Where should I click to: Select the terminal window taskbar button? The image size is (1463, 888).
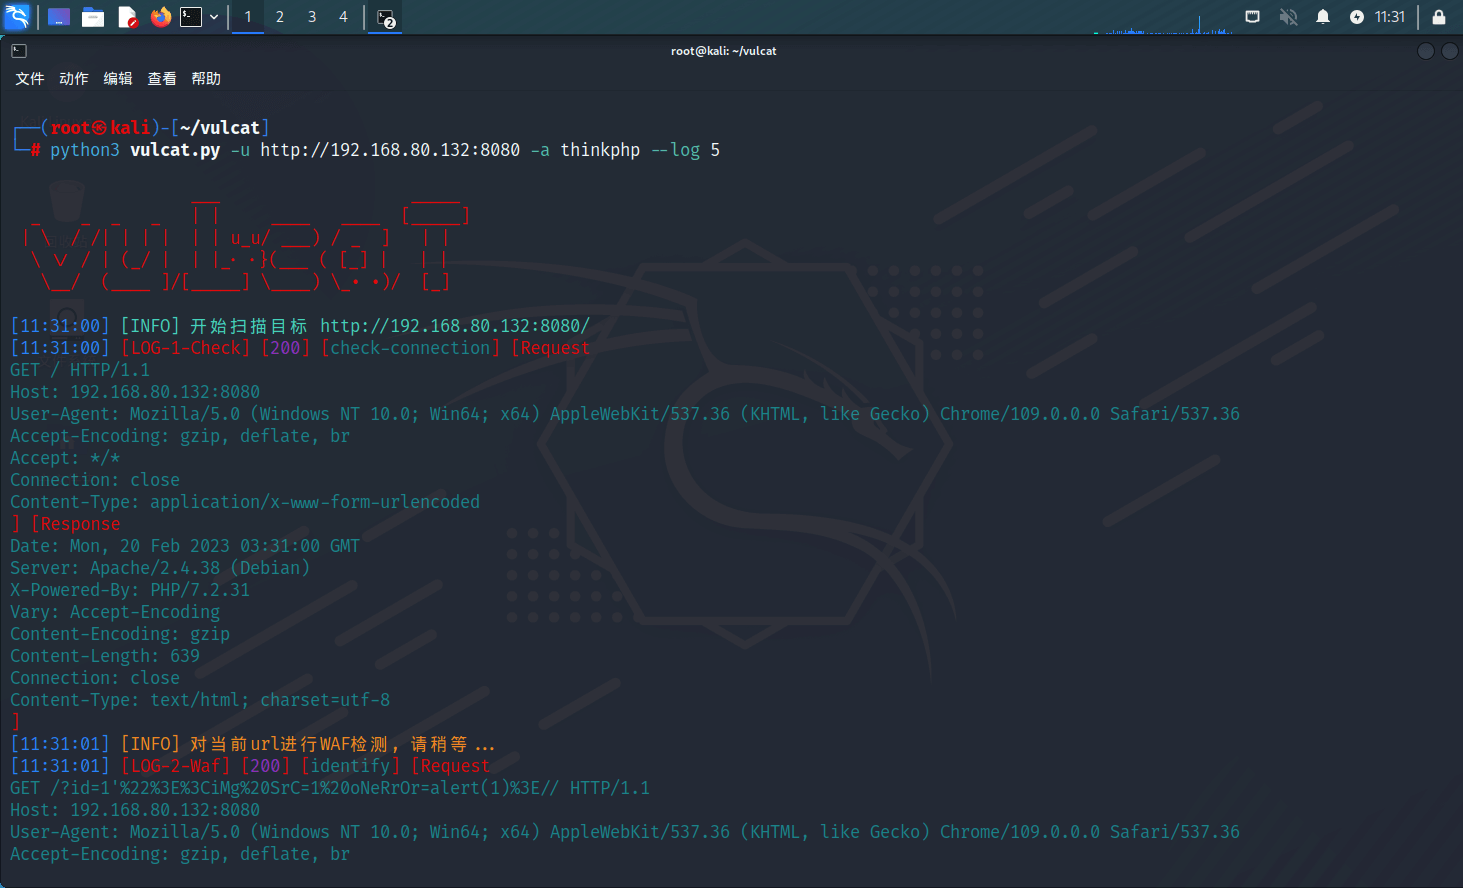point(386,17)
